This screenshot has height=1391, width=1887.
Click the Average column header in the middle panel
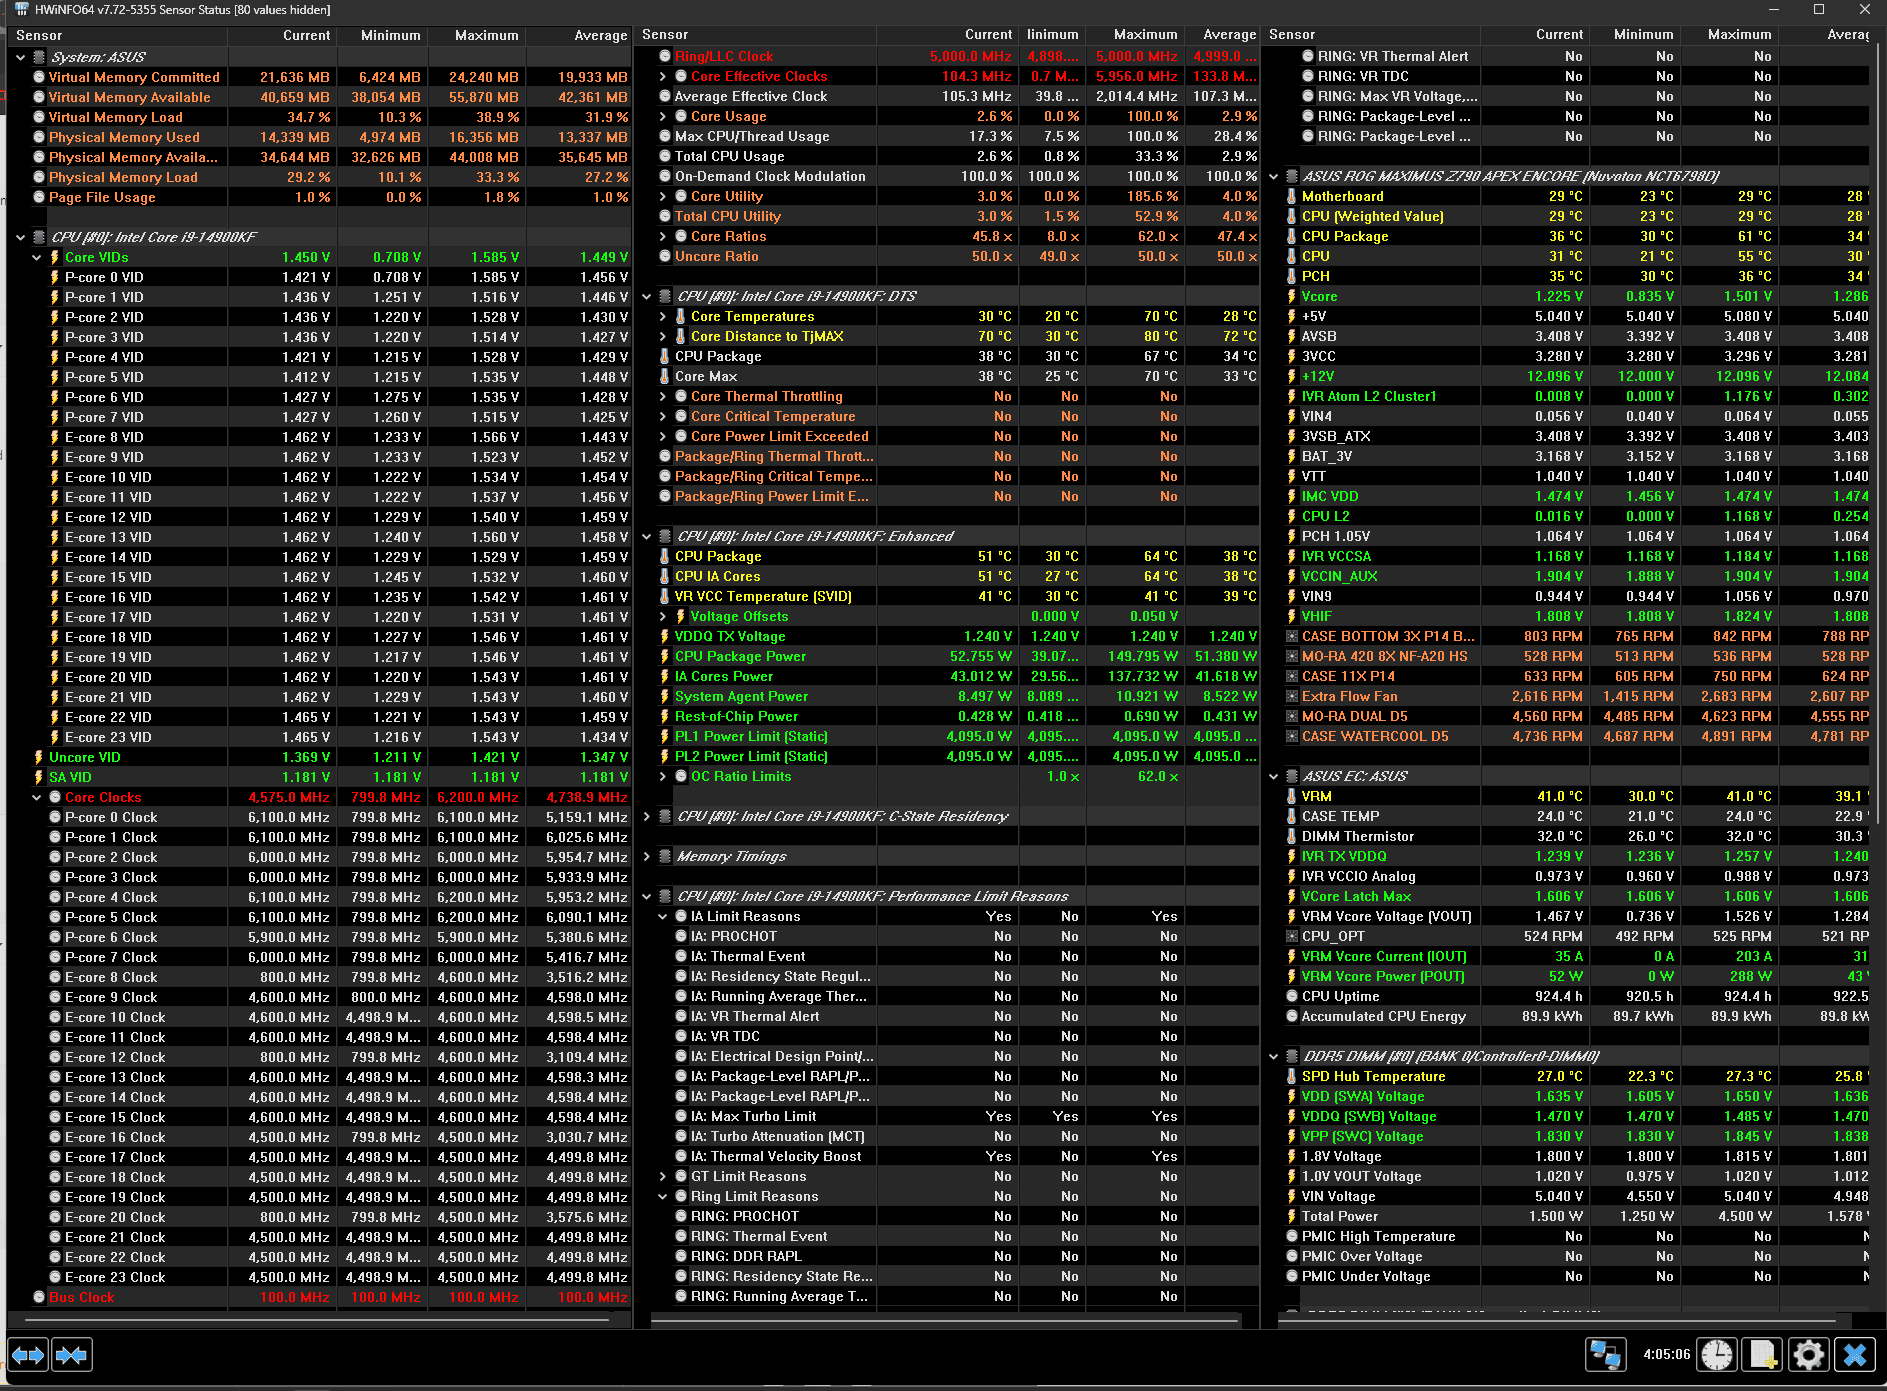1222,34
